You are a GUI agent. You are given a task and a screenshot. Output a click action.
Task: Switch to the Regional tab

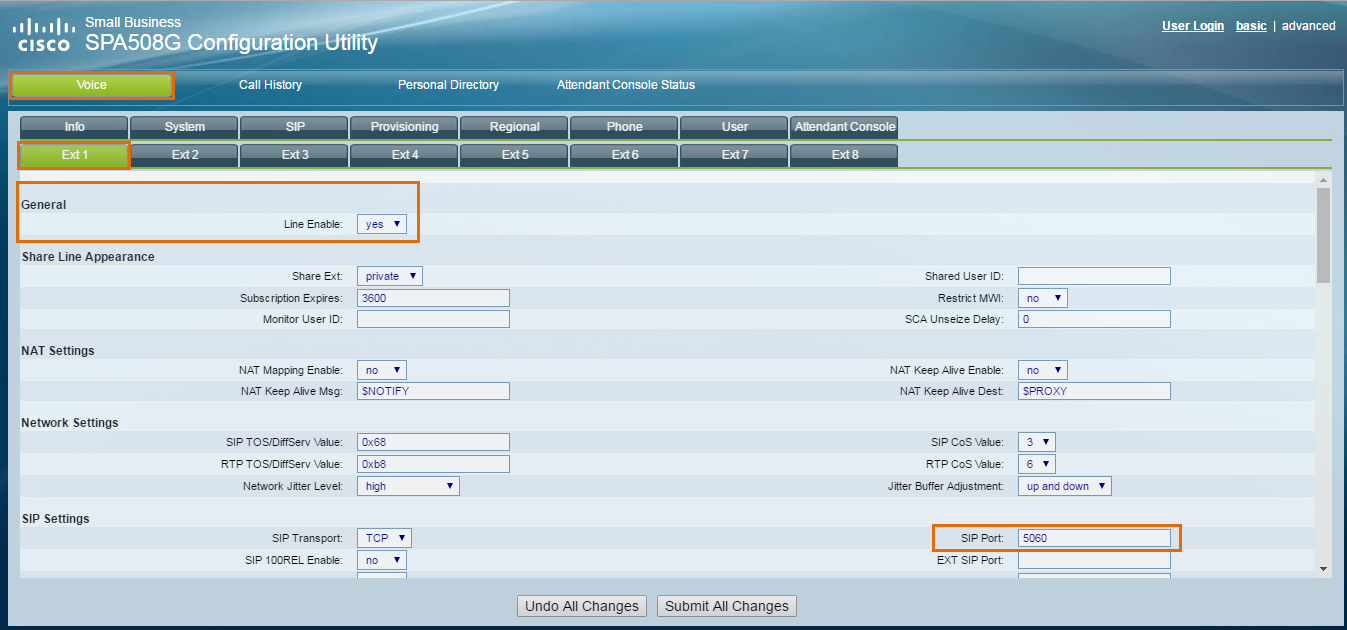tap(514, 127)
